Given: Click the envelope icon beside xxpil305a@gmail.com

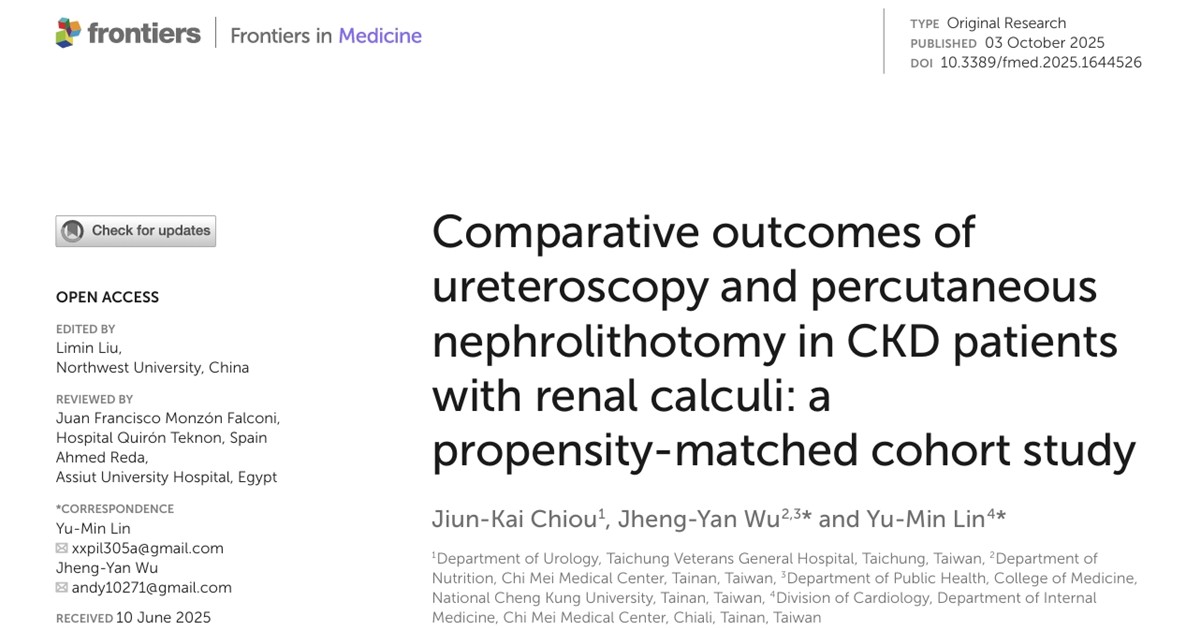Looking at the screenshot, I should [x=62, y=548].
